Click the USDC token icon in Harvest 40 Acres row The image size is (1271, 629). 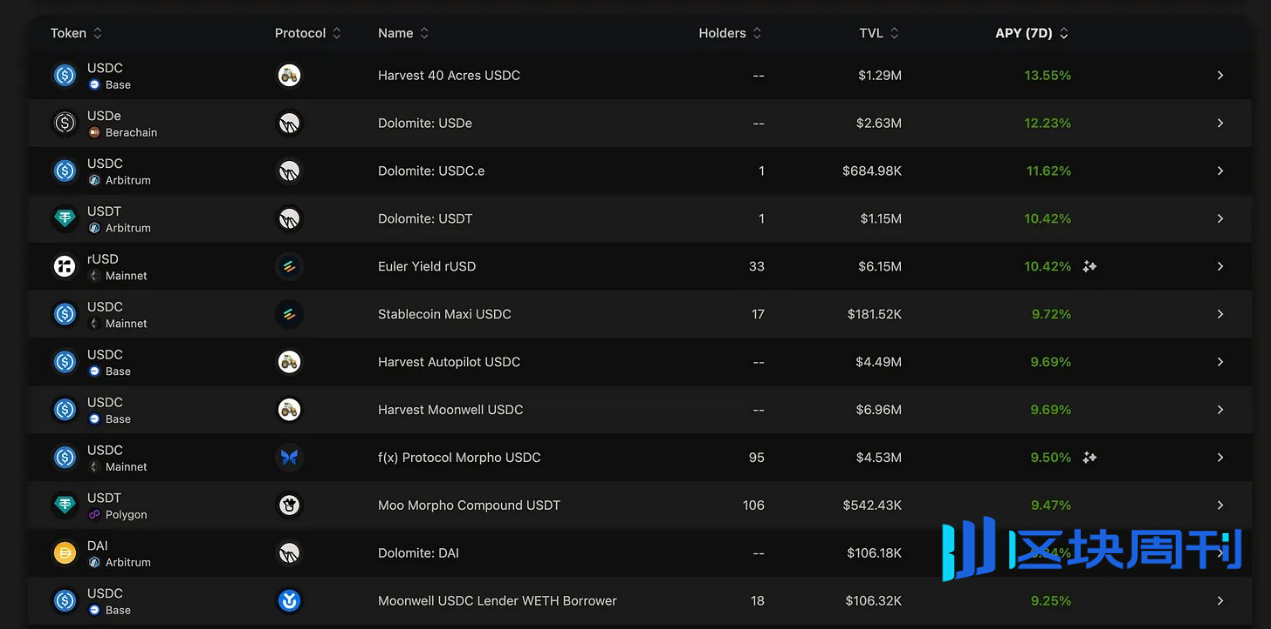pos(65,75)
